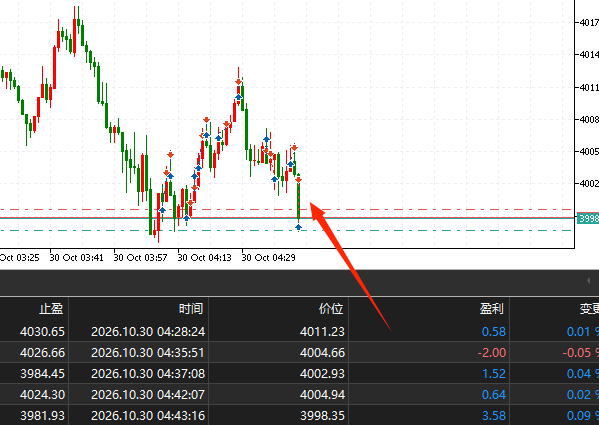Click the 30 Oct 04:13 time axis label
Screen dimensions: 599x425
pyautogui.click(x=204, y=258)
